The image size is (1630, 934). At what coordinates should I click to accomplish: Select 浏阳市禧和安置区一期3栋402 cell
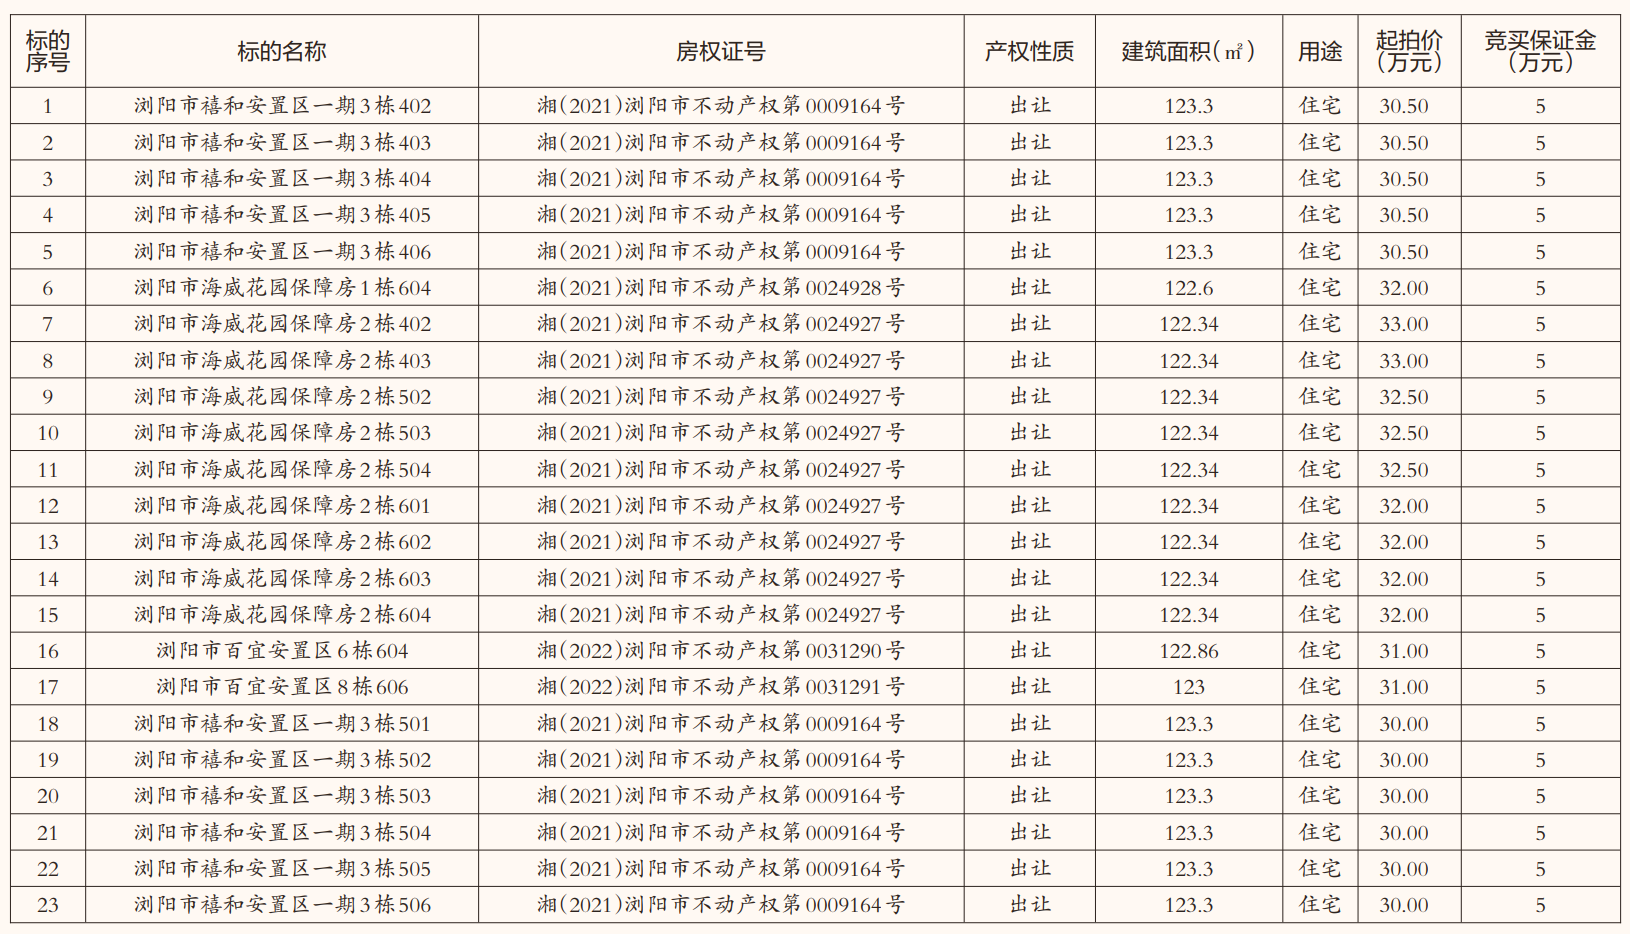[282, 106]
